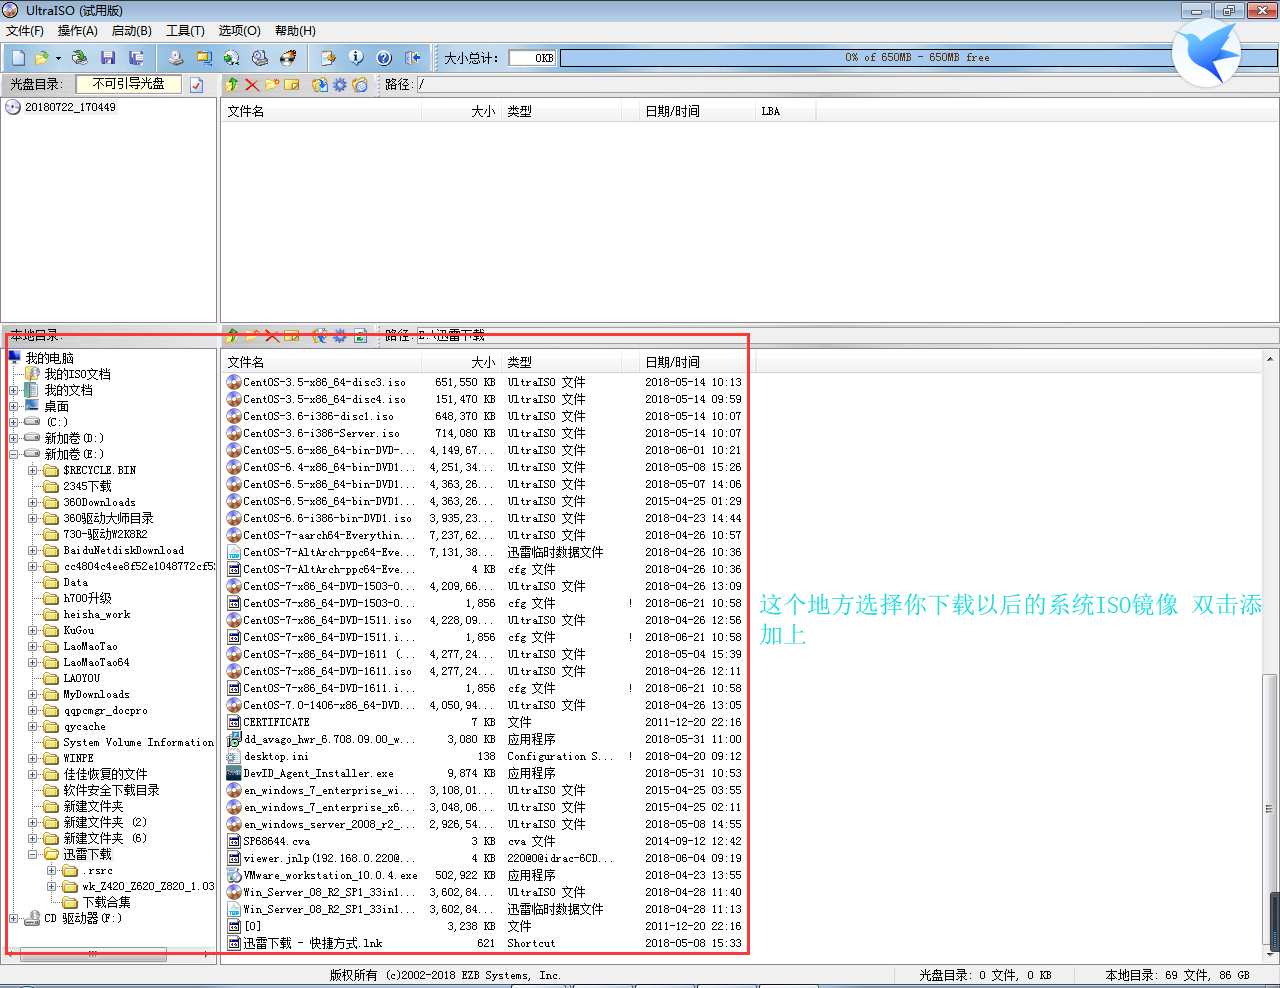Select the LaoMaoTao64 folder in tree

point(96,662)
